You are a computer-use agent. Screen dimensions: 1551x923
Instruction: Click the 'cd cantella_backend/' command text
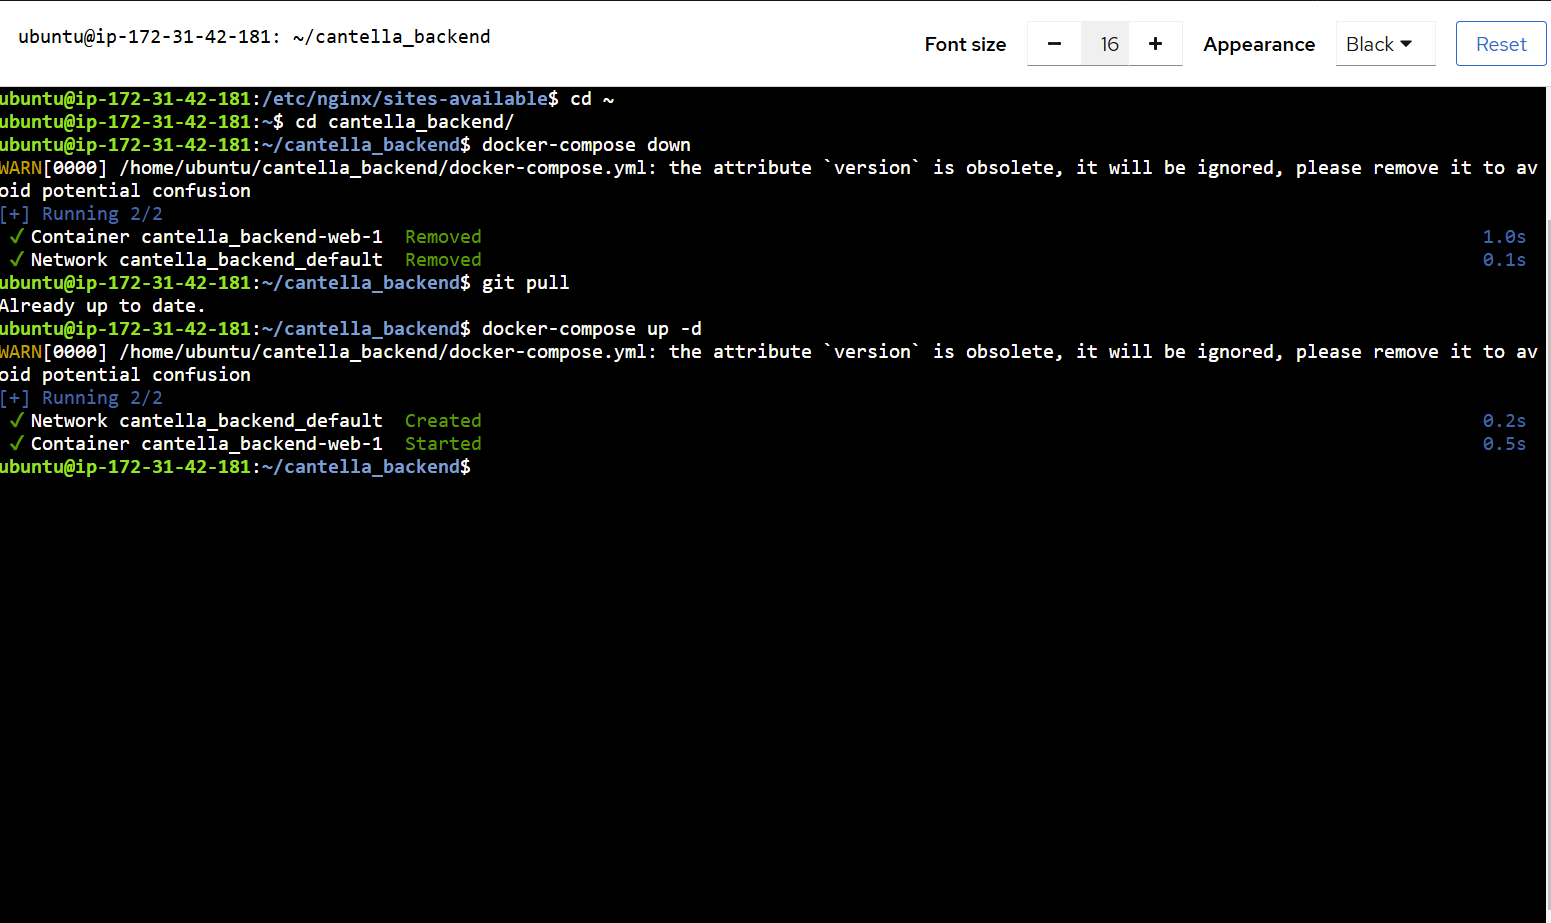404,122
